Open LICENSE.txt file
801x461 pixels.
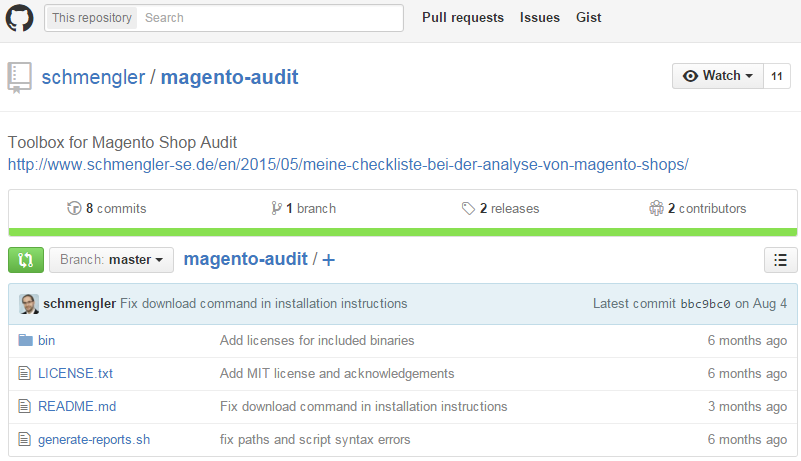[76, 374]
